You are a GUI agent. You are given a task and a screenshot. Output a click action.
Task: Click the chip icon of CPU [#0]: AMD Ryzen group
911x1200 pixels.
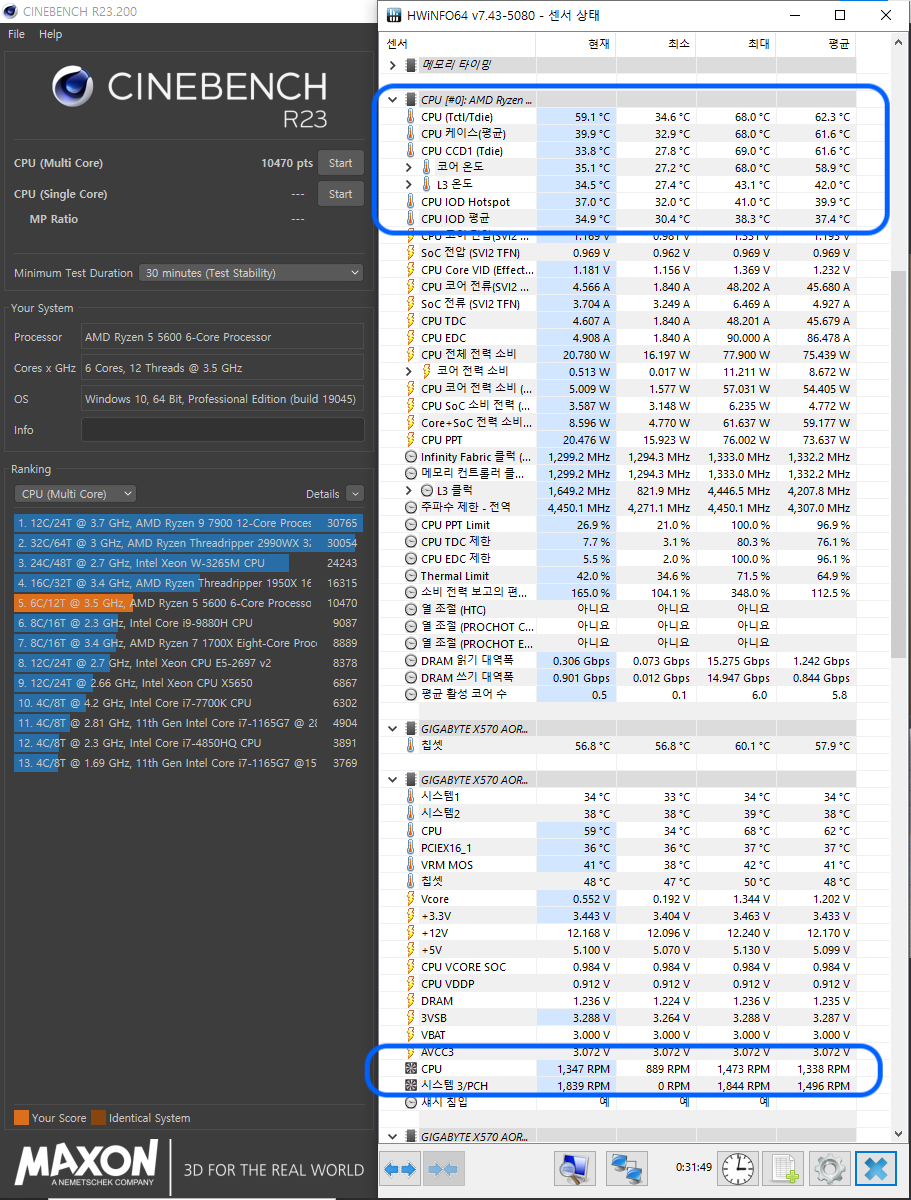(x=410, y=100)
